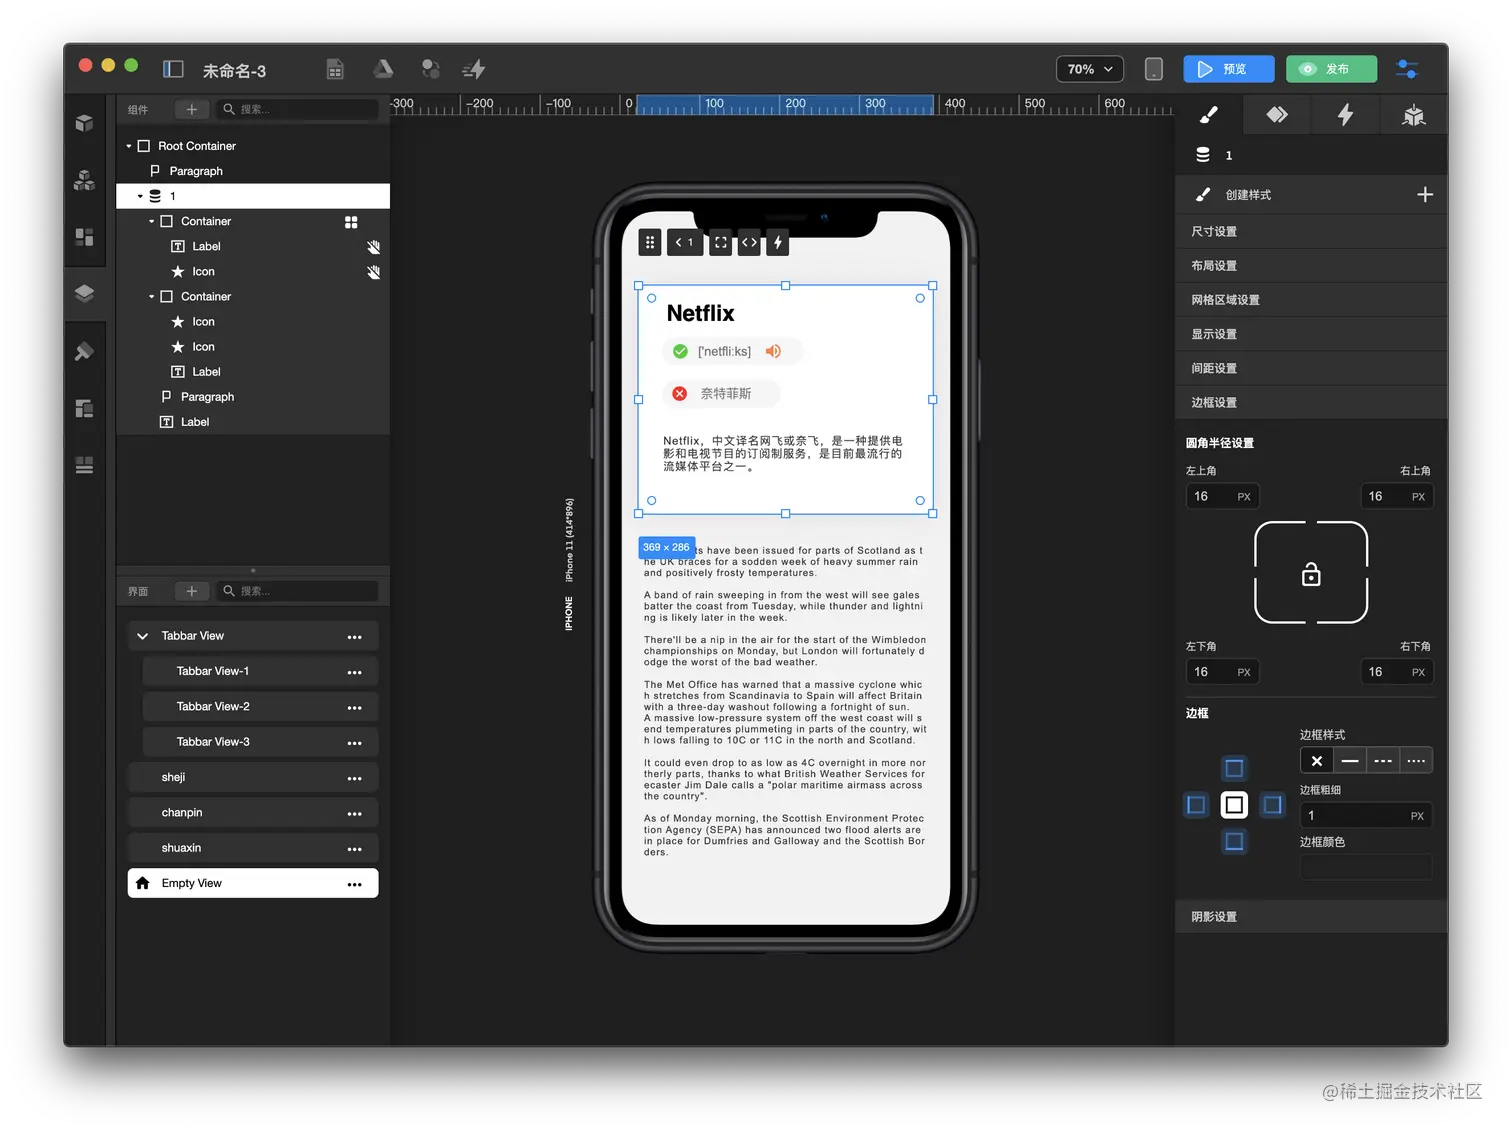
Task: Click the 组件 search field
Action: 298,109
